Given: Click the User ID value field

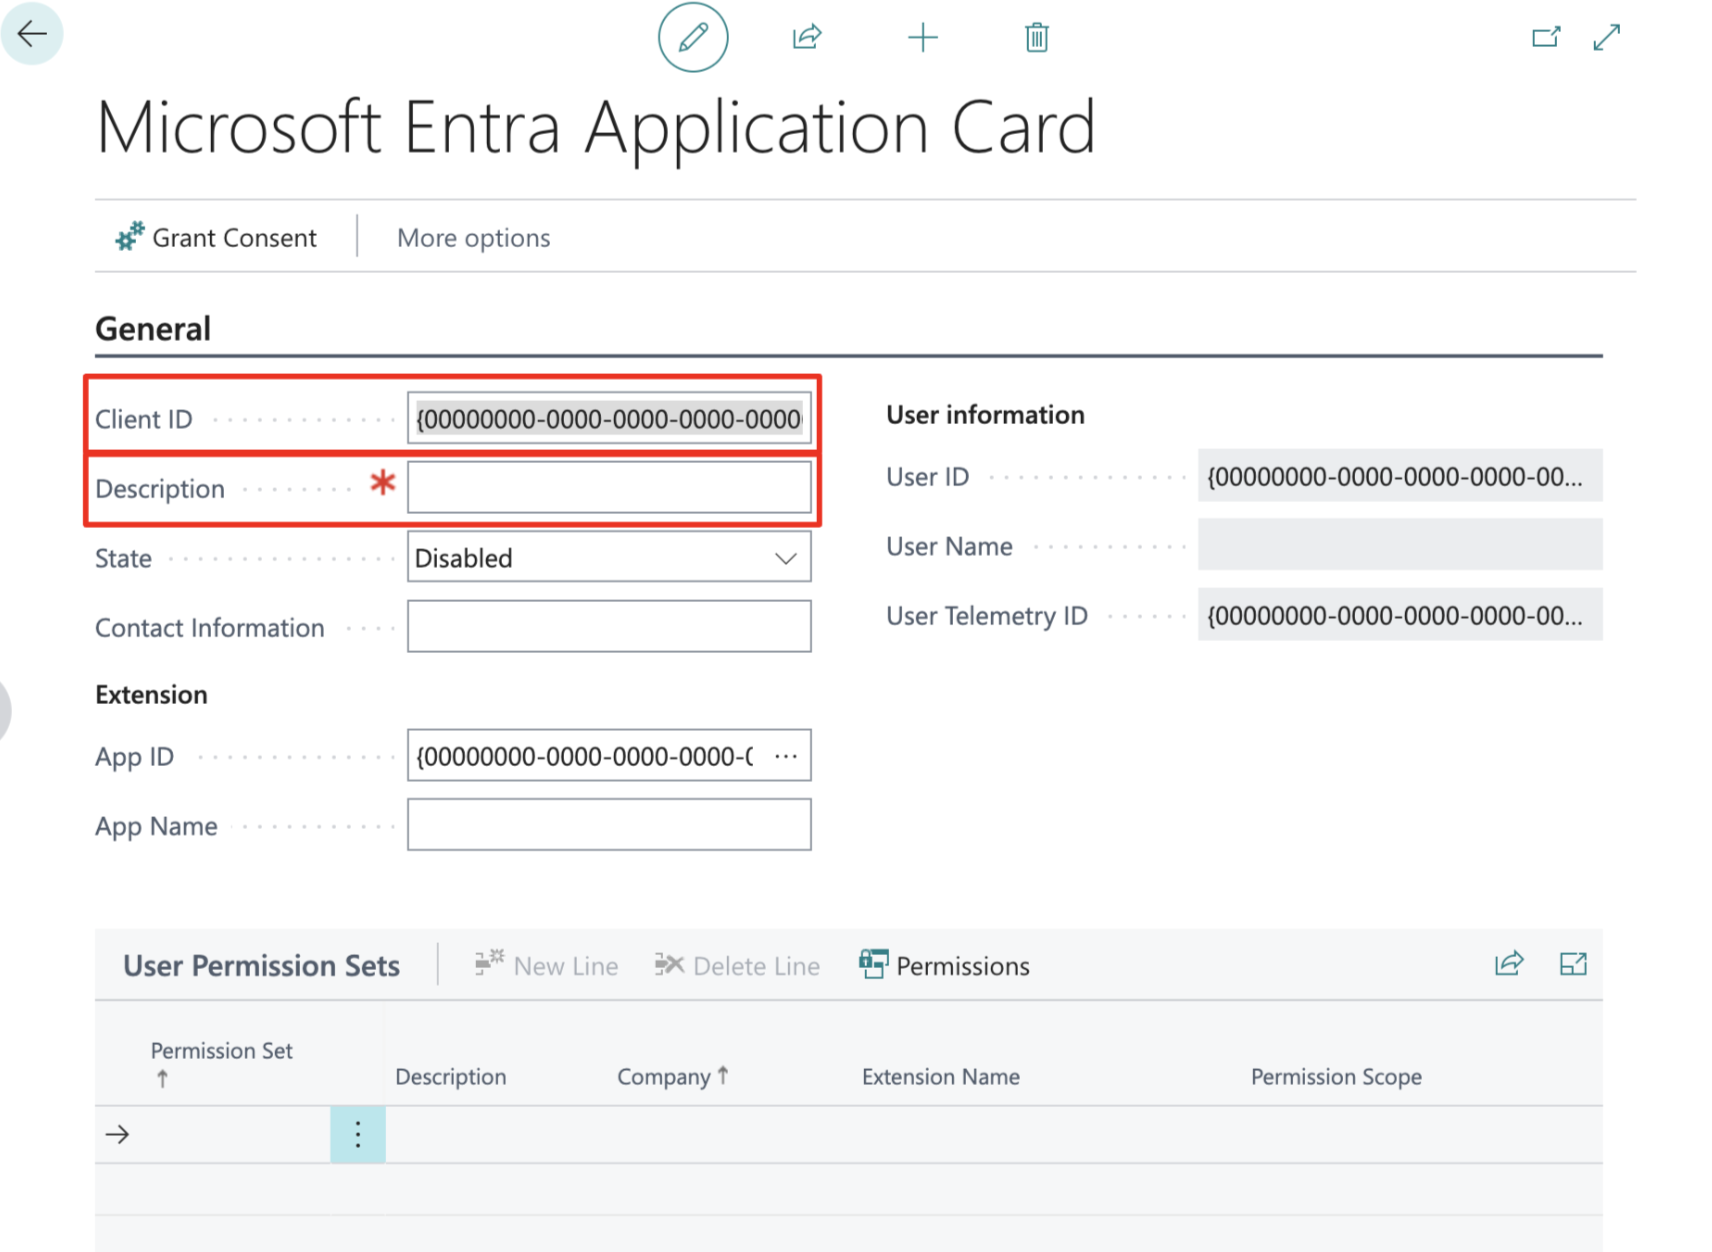Looking at the screenshot, I should 1400,476.
